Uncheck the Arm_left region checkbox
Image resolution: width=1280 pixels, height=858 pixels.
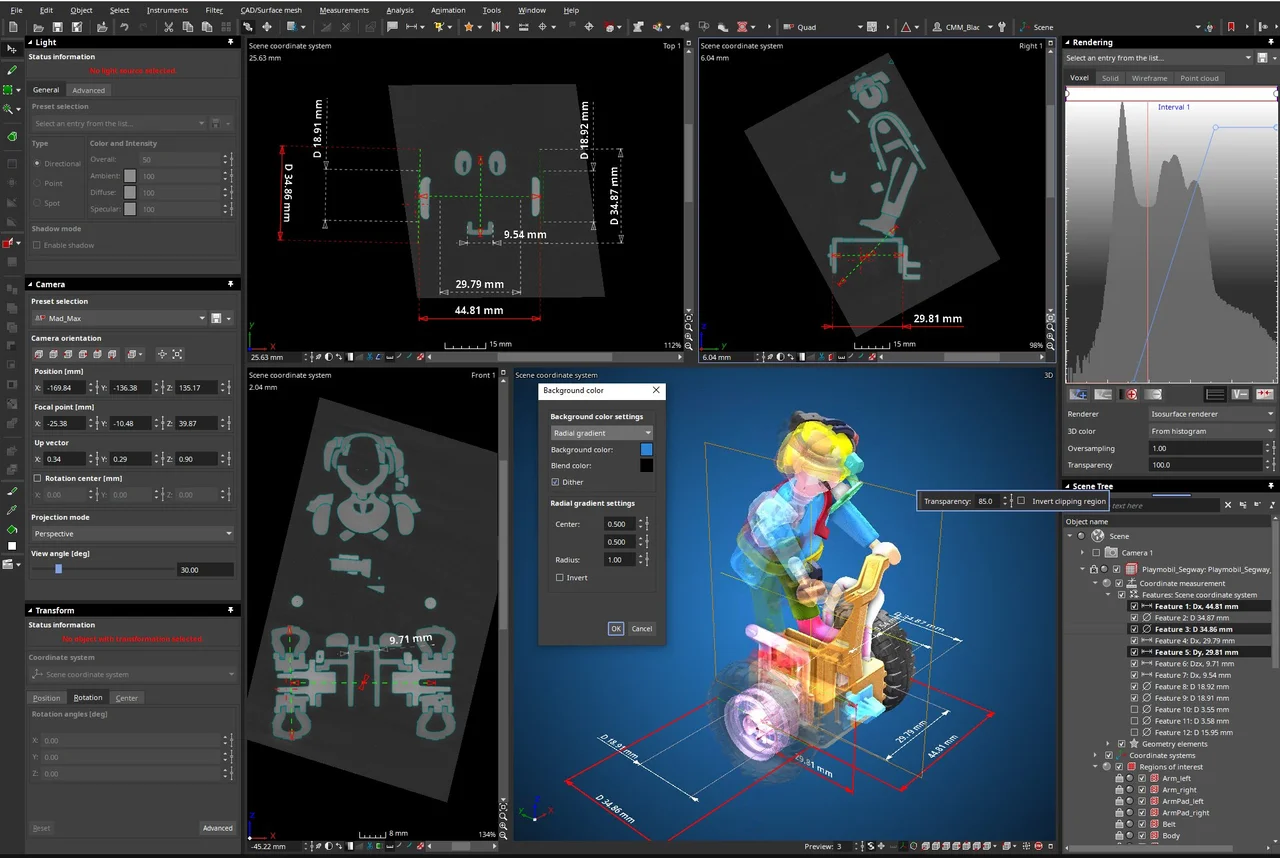[x=1142, y=778]
